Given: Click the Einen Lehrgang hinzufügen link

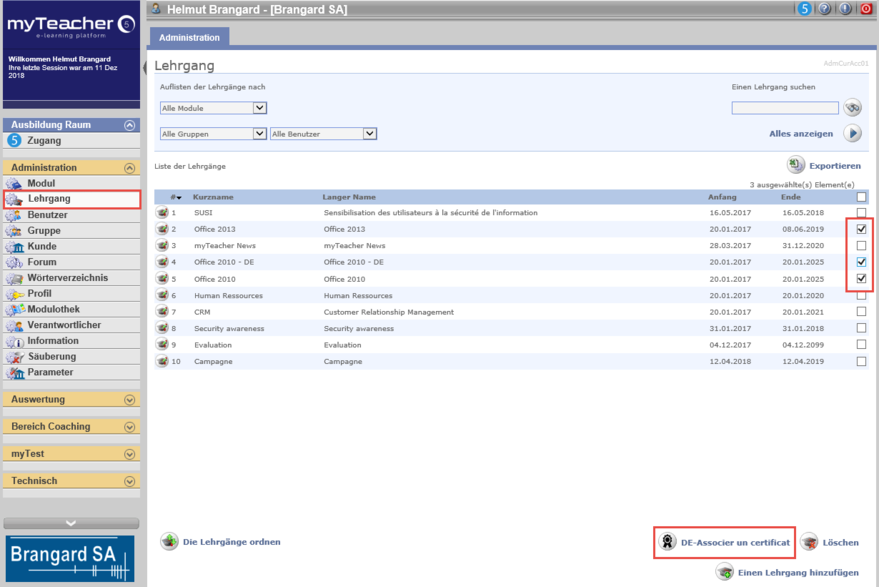Looking at the screenshot, I should click(798, 573).
